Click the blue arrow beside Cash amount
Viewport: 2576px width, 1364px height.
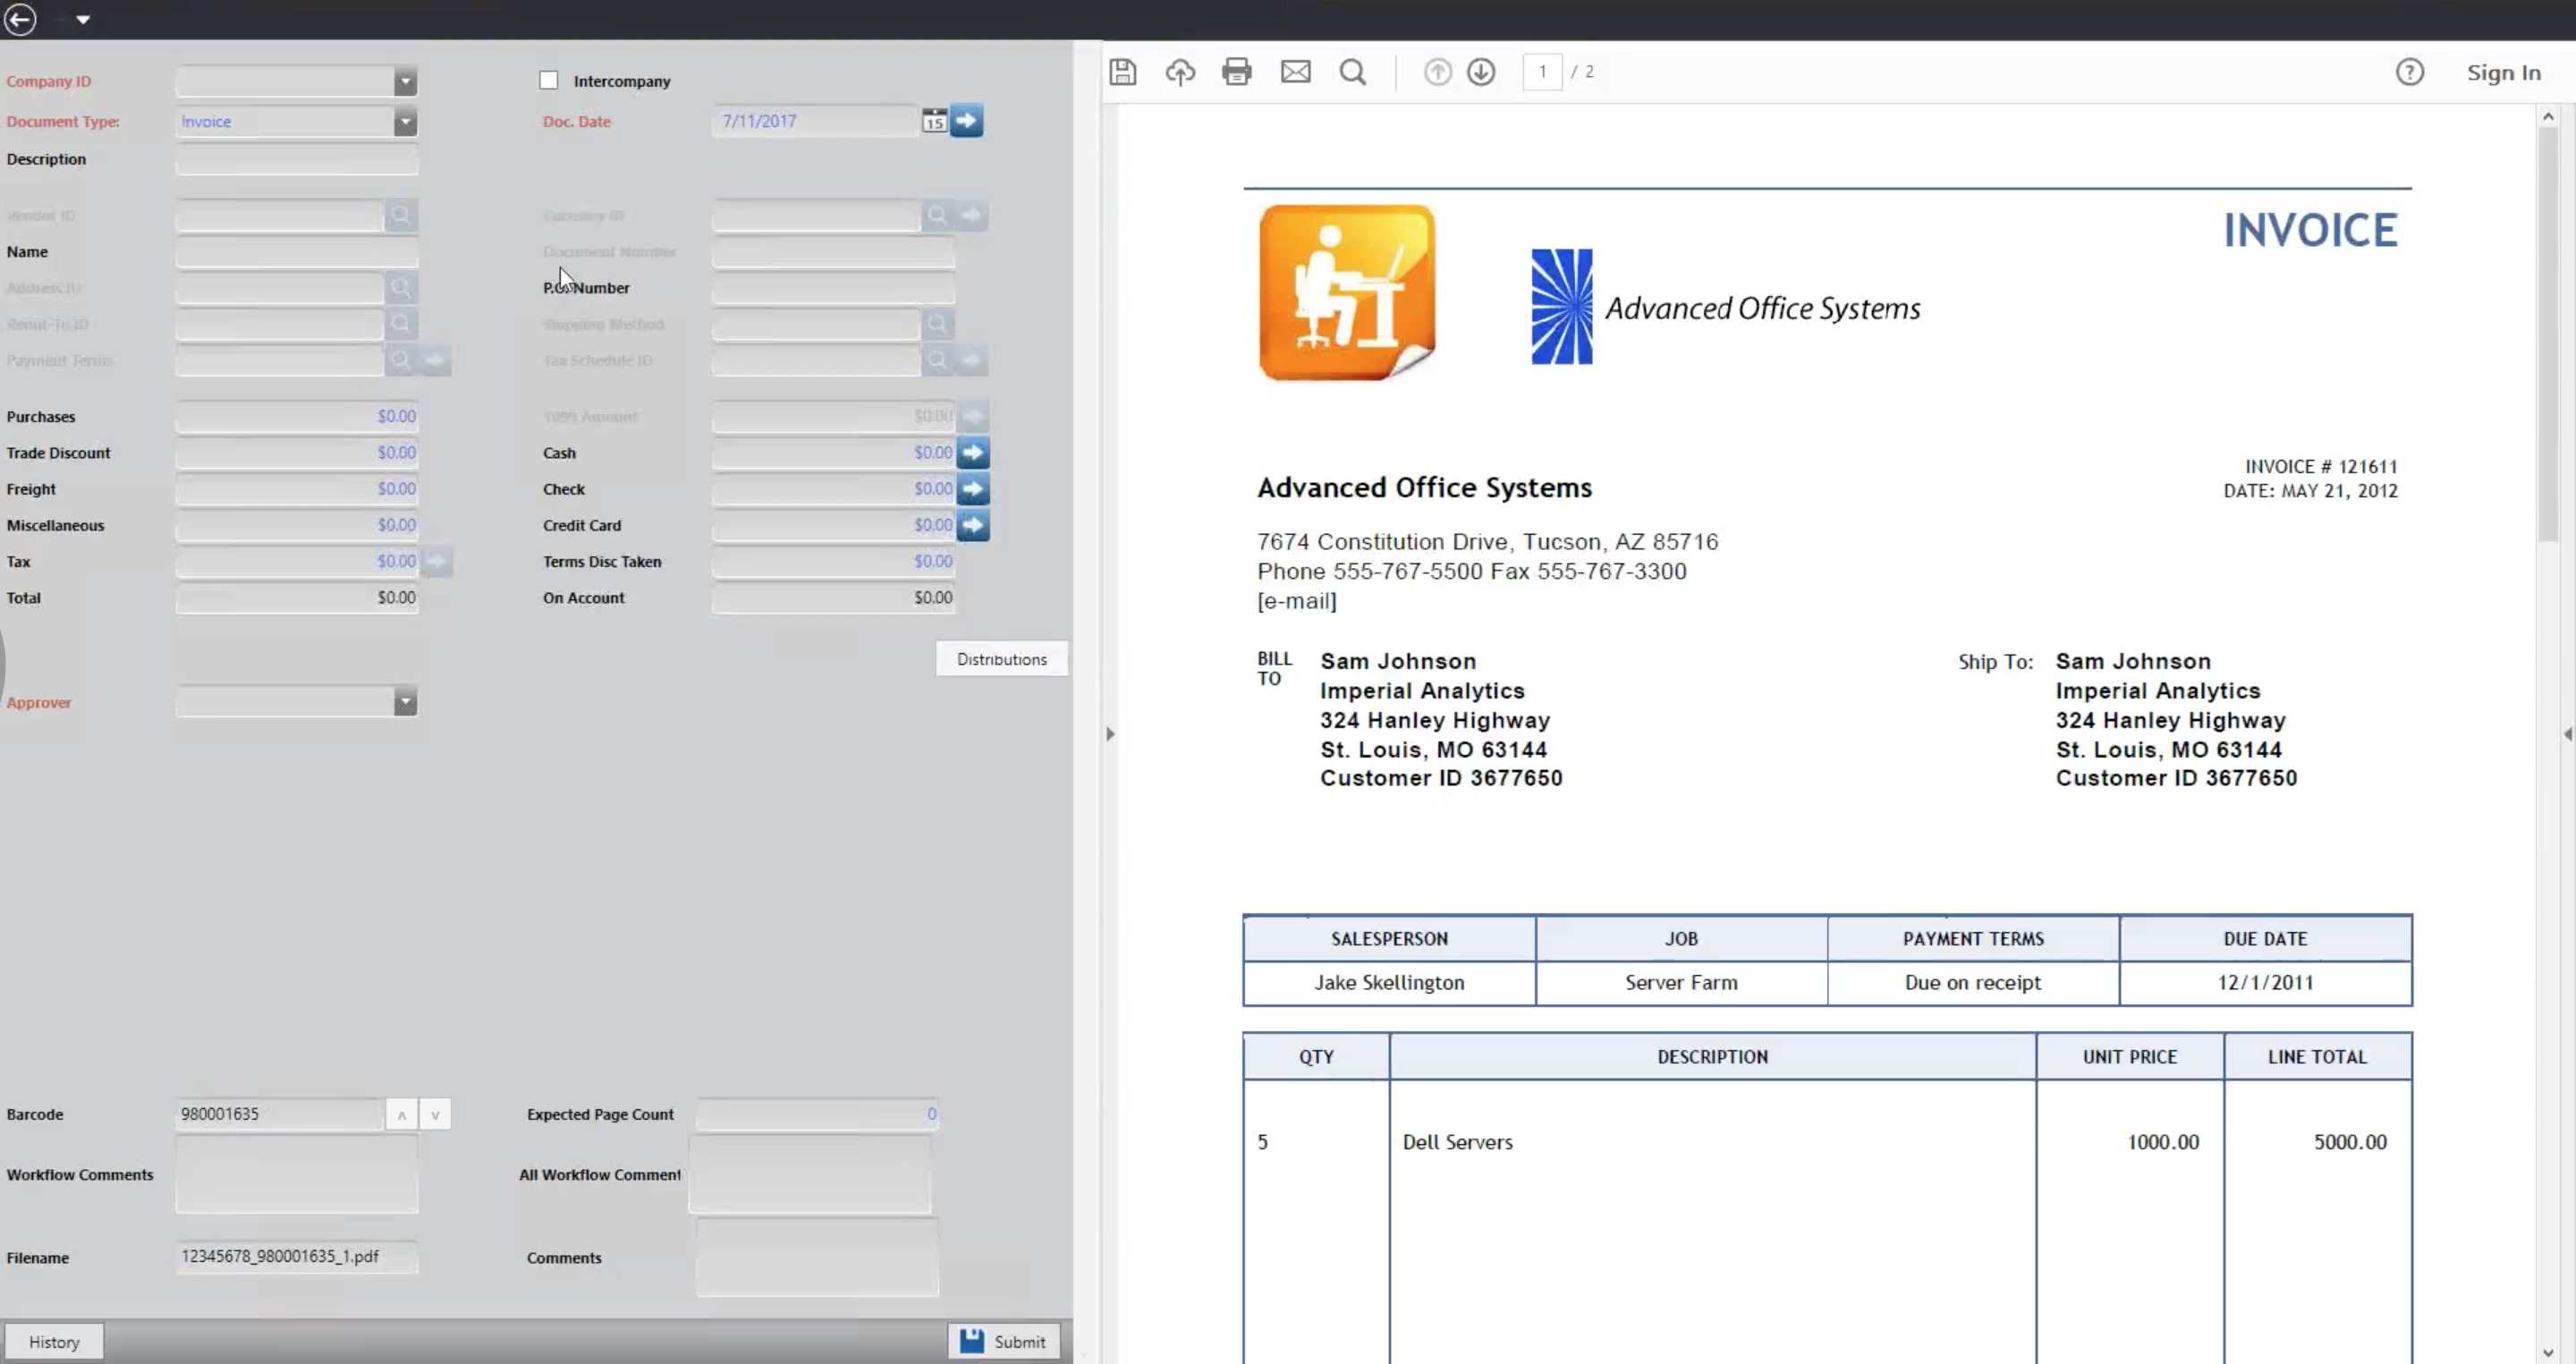click(973, 453)
